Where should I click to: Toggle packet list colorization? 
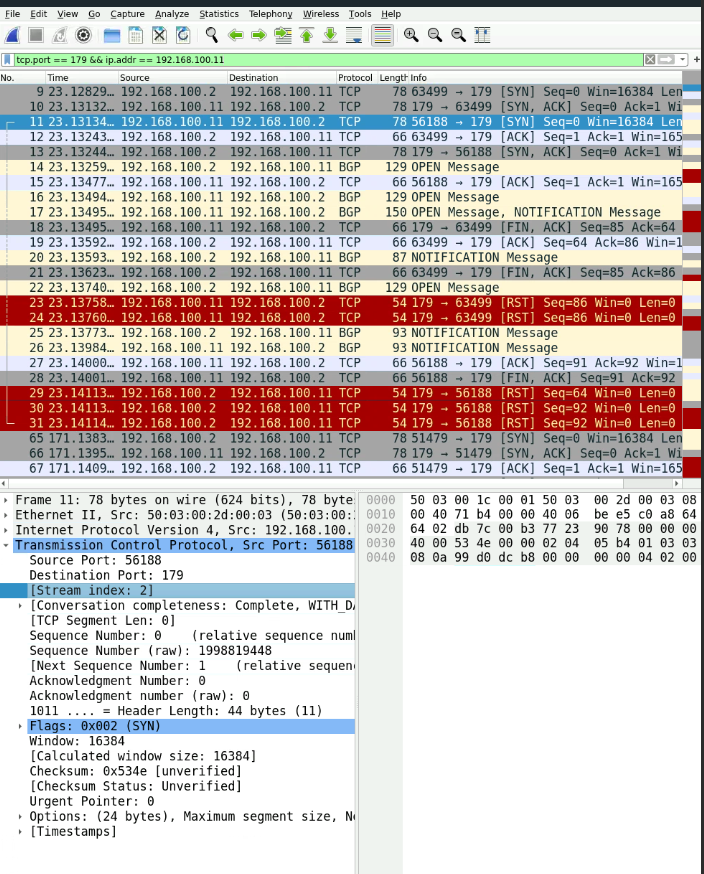(x=382, y=36)
